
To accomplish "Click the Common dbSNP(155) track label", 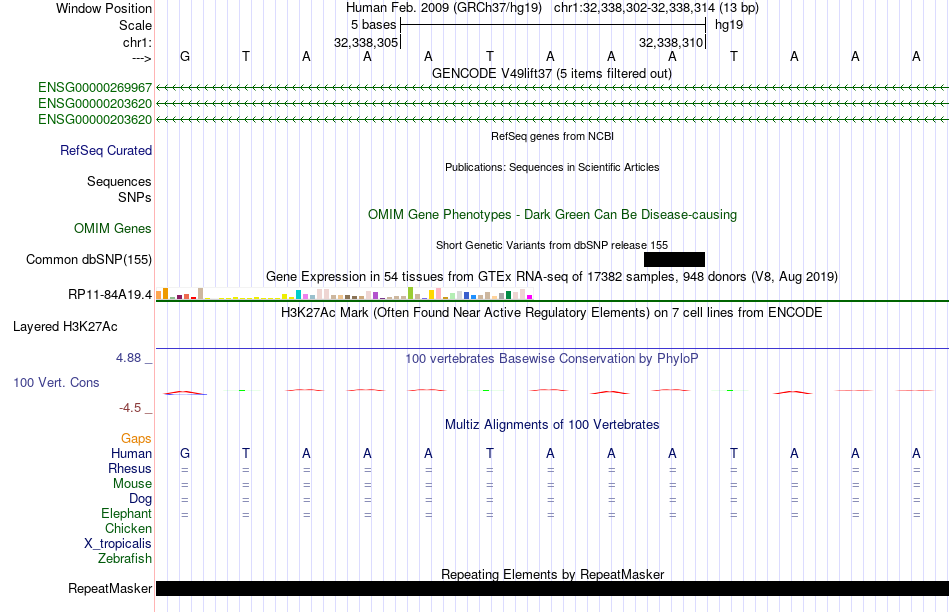I will 89,259.
